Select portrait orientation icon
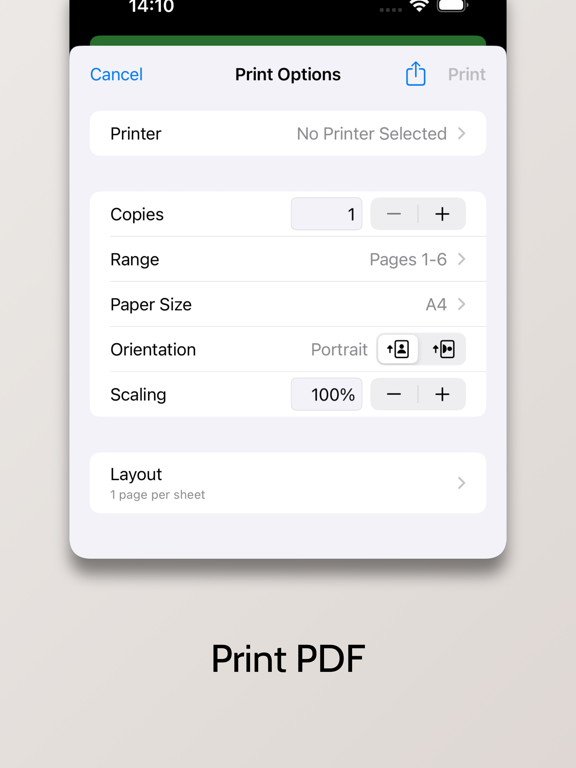576x768 pixels. [398, 349]
